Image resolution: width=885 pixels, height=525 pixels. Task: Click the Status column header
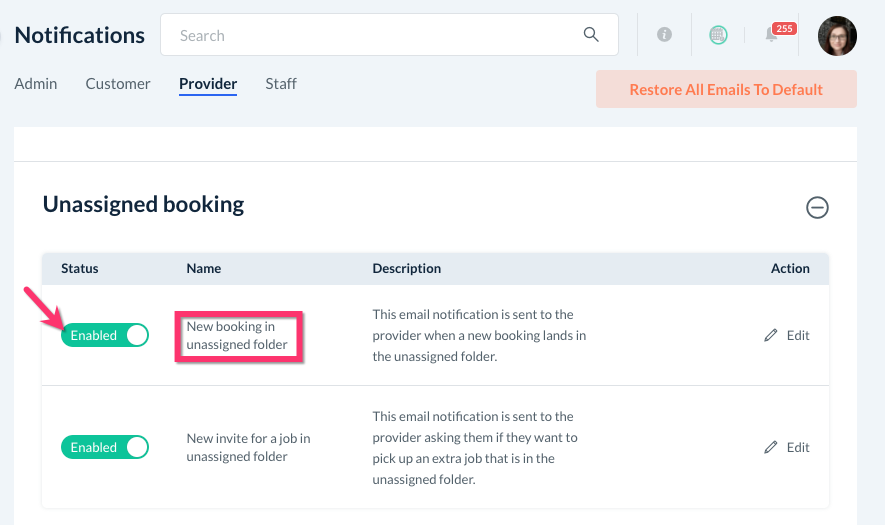[80, 268]
